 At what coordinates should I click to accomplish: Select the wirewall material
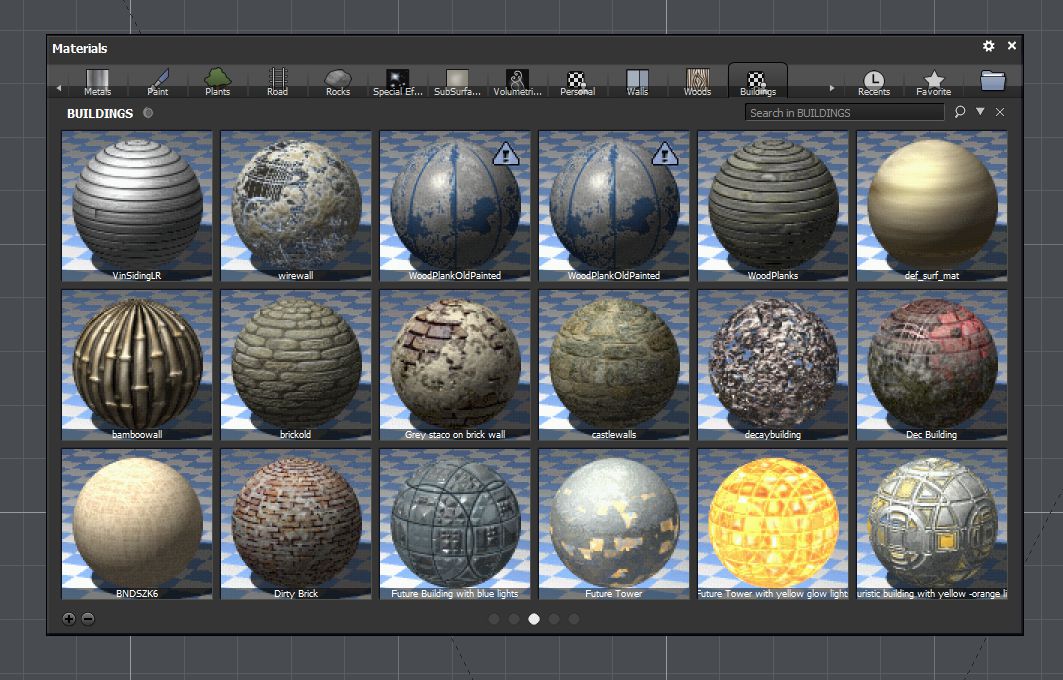[x=296, y=206]
